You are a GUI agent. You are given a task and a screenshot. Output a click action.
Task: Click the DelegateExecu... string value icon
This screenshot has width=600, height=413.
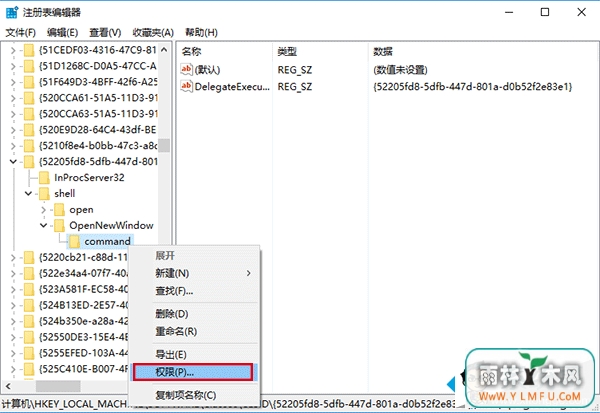point(186,87)
